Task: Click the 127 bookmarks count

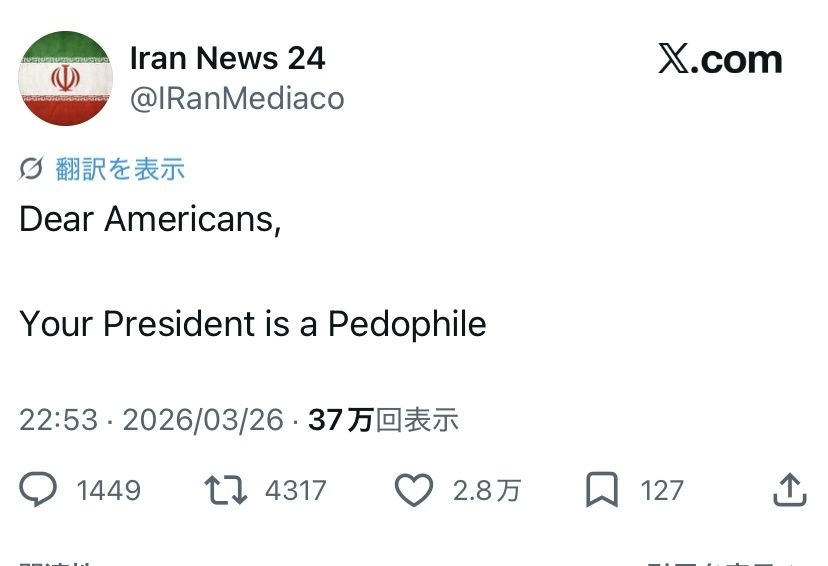Action: click(x=662, y=490)
